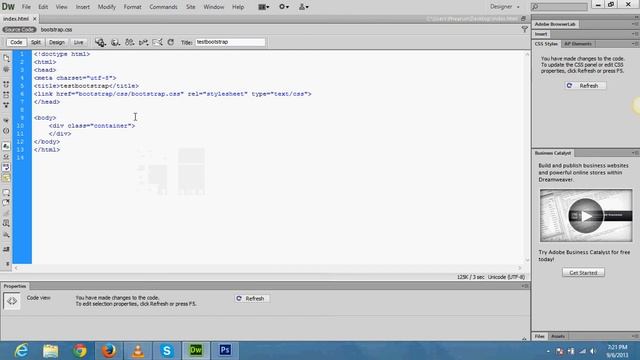Click the W3C validation icon
This screenshot has height=360, width=640.
[143, 42]
